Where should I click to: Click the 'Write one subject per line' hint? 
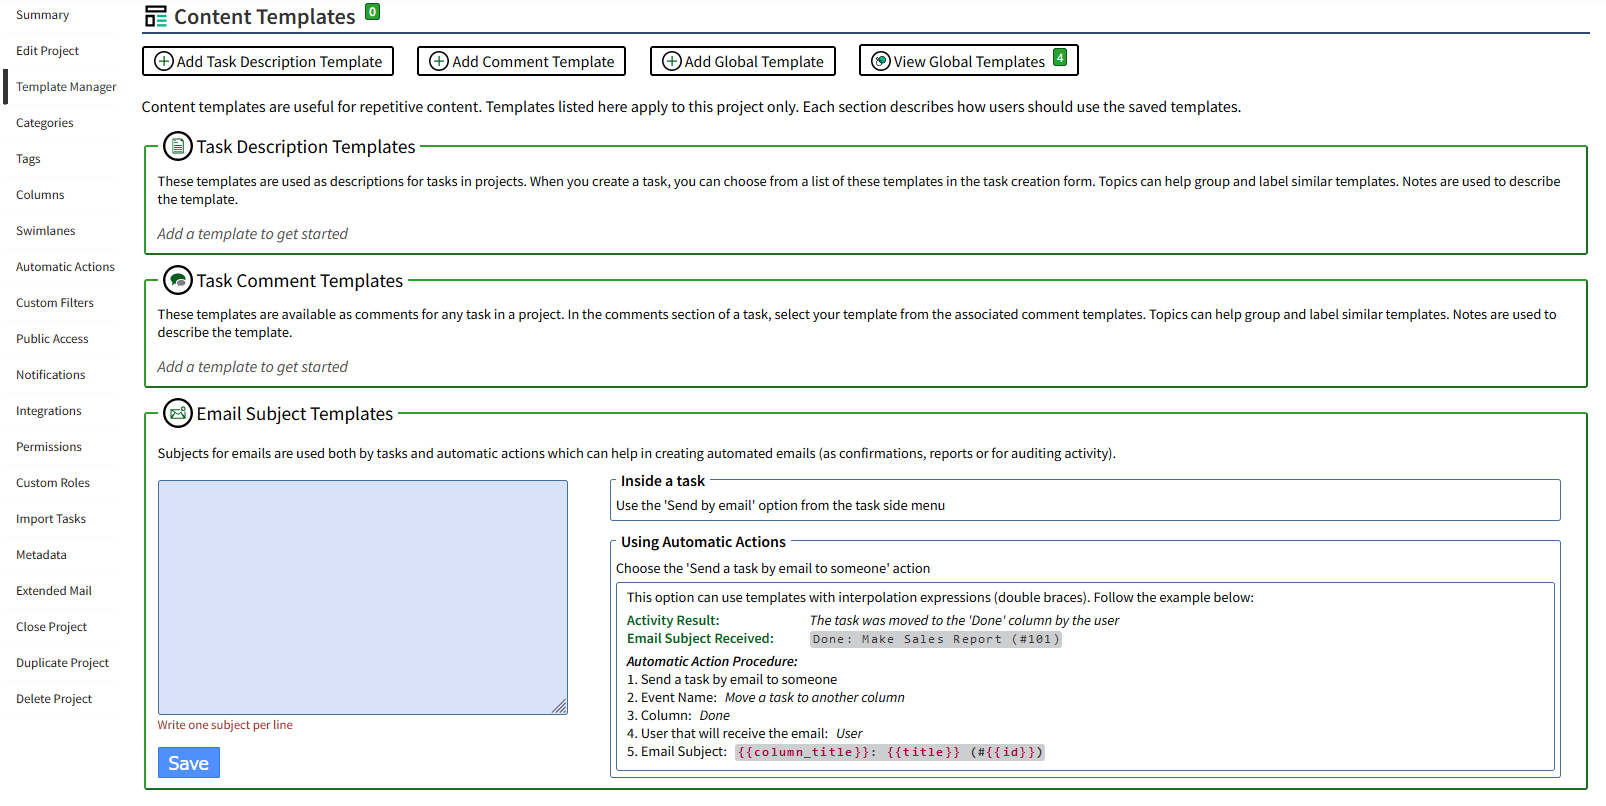(225, 725)
